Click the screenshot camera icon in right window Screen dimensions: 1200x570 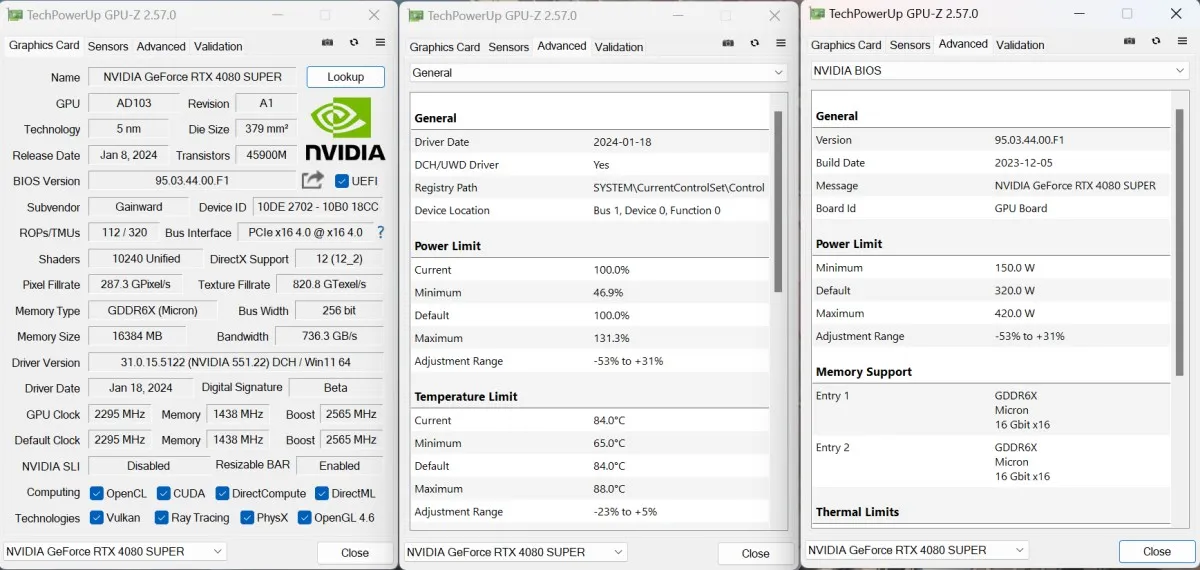[x=1129, y=42]
